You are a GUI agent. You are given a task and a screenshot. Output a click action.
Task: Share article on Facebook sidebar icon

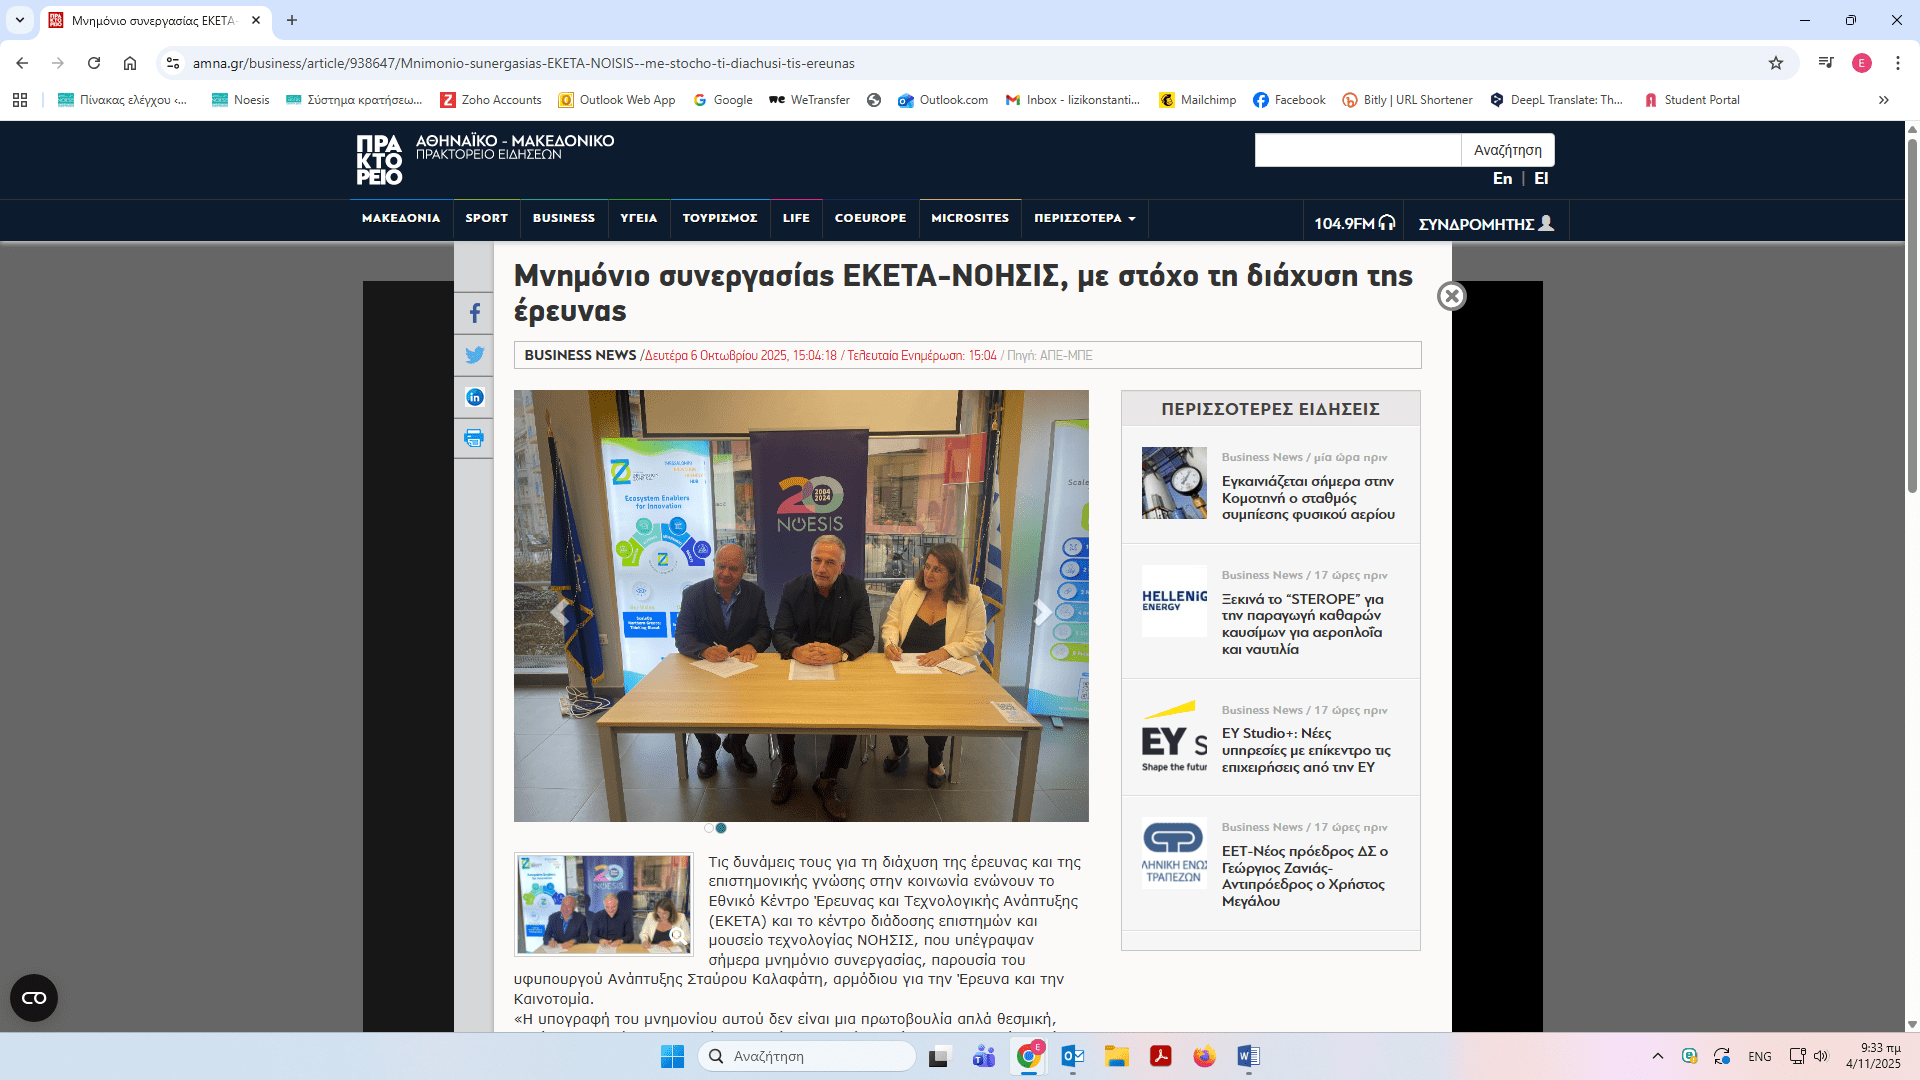point(474,313)
